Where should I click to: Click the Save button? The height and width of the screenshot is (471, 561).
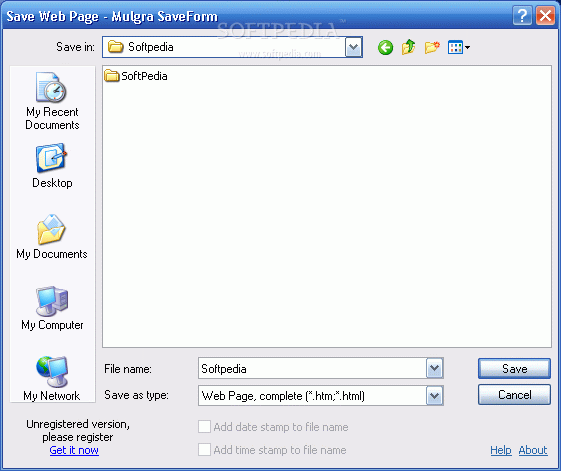[x=514, y=369]
